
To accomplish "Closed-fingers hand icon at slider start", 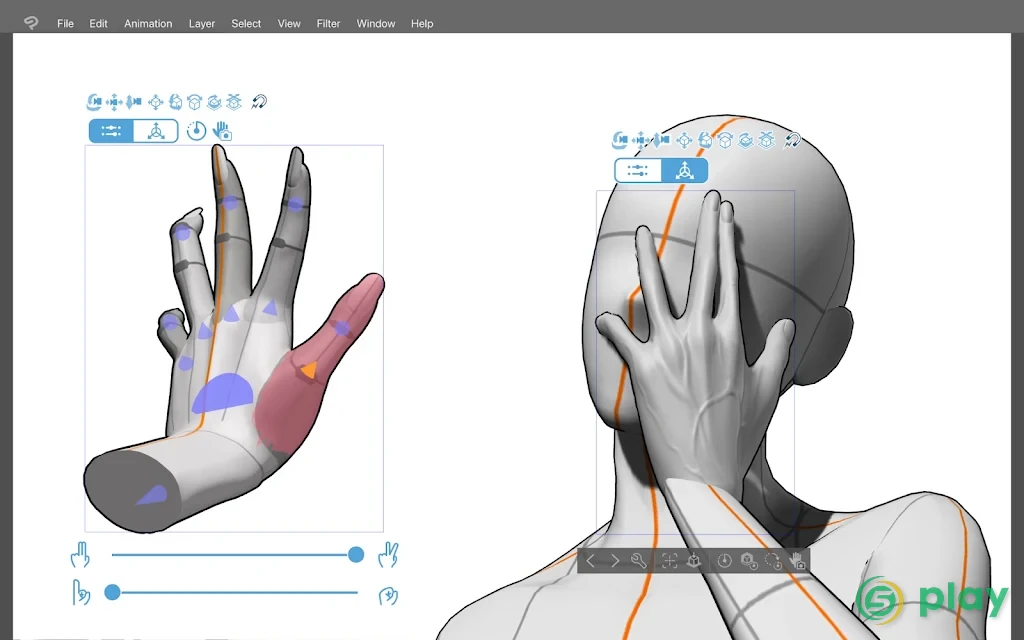I will (x=80, y=555).
